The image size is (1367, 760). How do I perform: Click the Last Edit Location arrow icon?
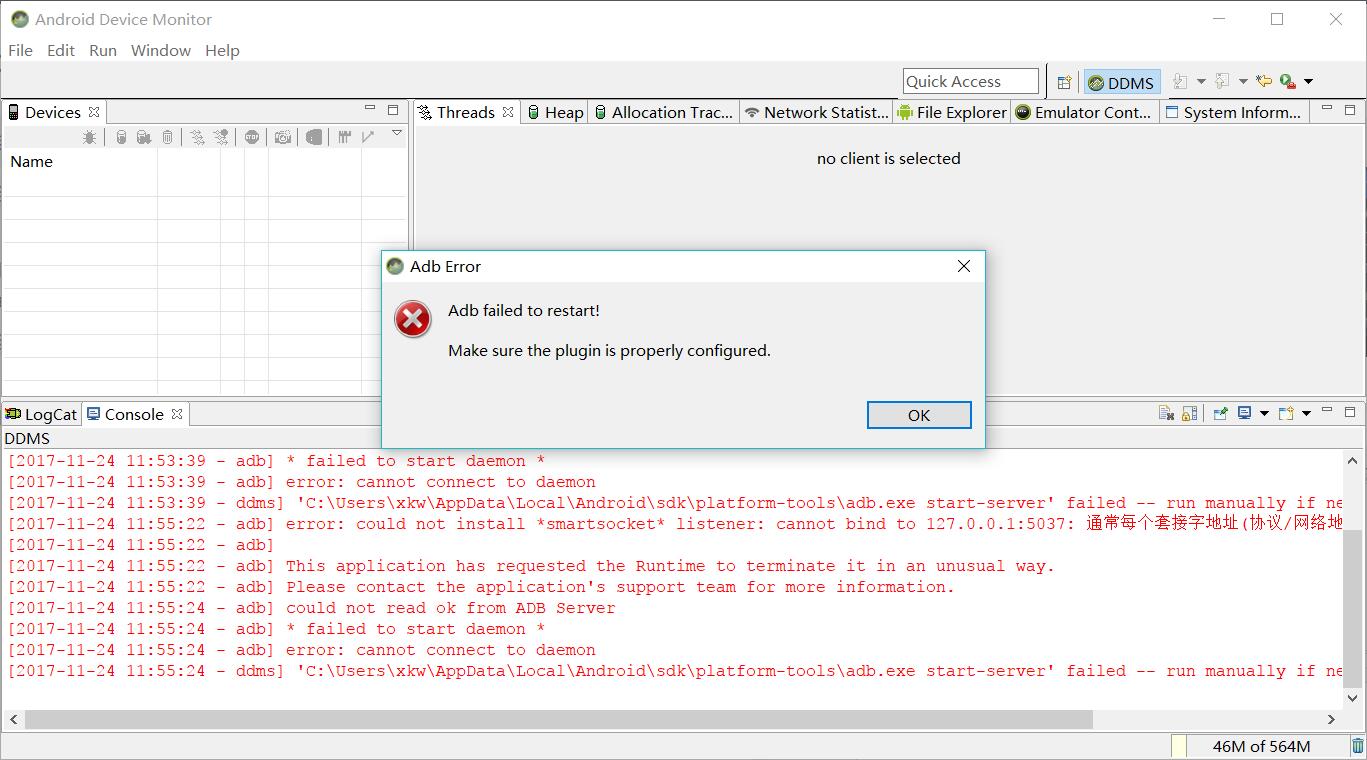coord(1264,81)
